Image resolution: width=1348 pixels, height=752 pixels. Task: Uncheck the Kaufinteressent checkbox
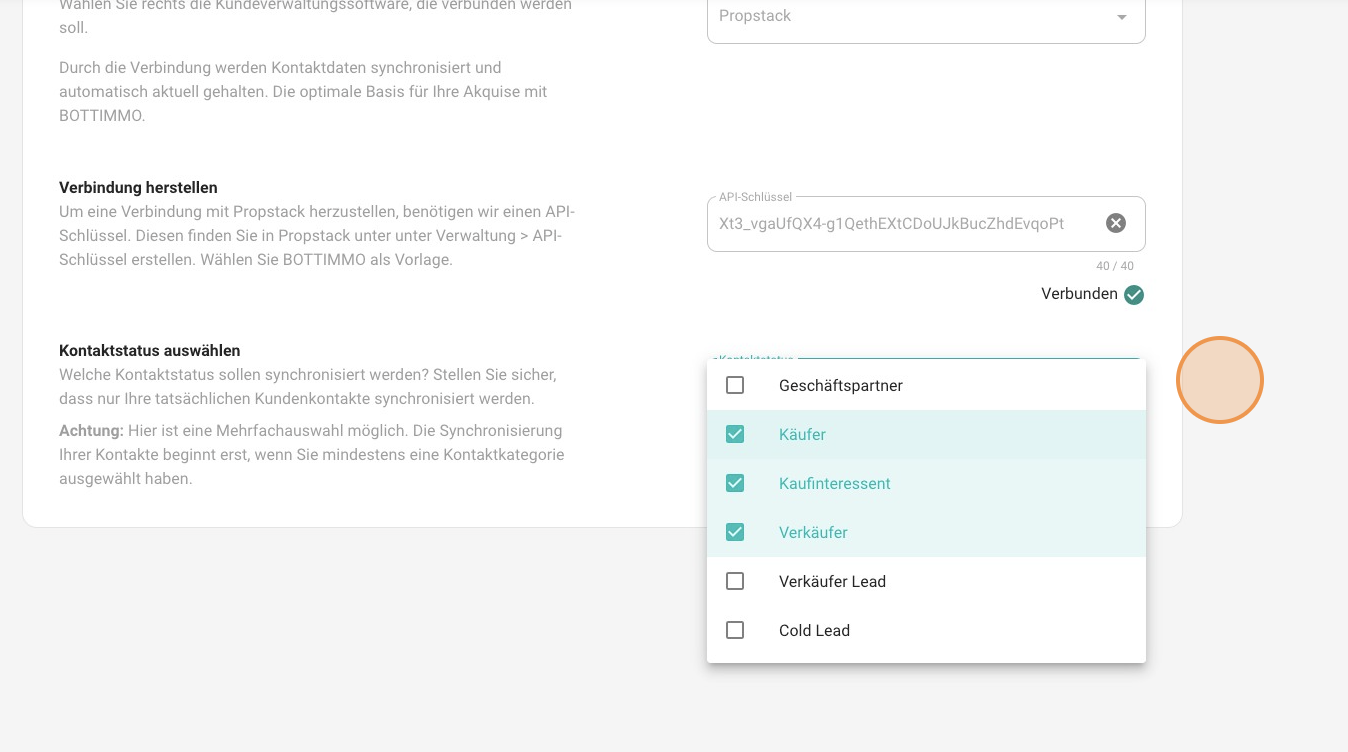point(735,483)
